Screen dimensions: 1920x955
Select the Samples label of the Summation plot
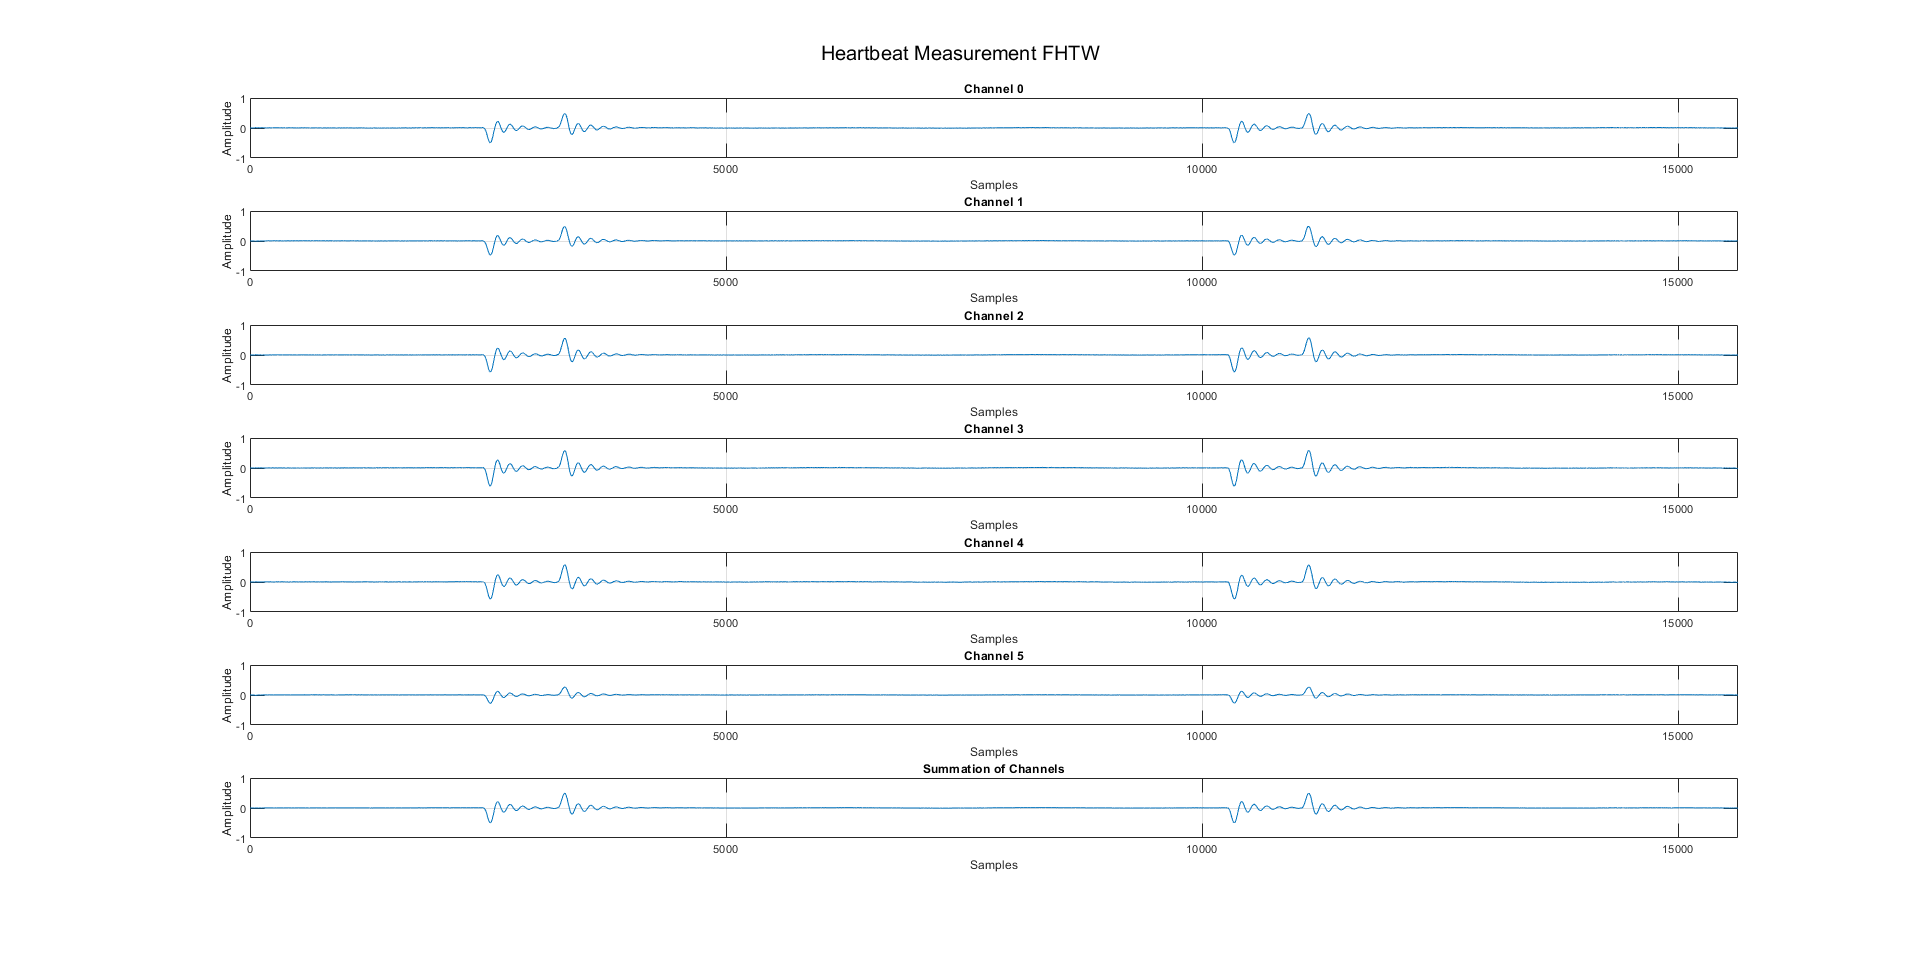tap(993, 865)
